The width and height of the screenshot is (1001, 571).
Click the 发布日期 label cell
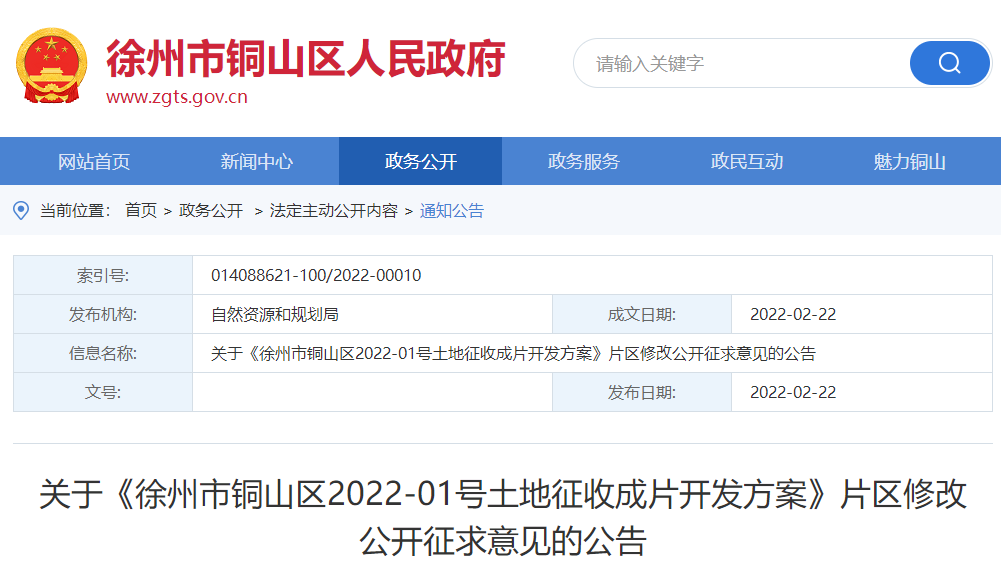pos(642,392)
